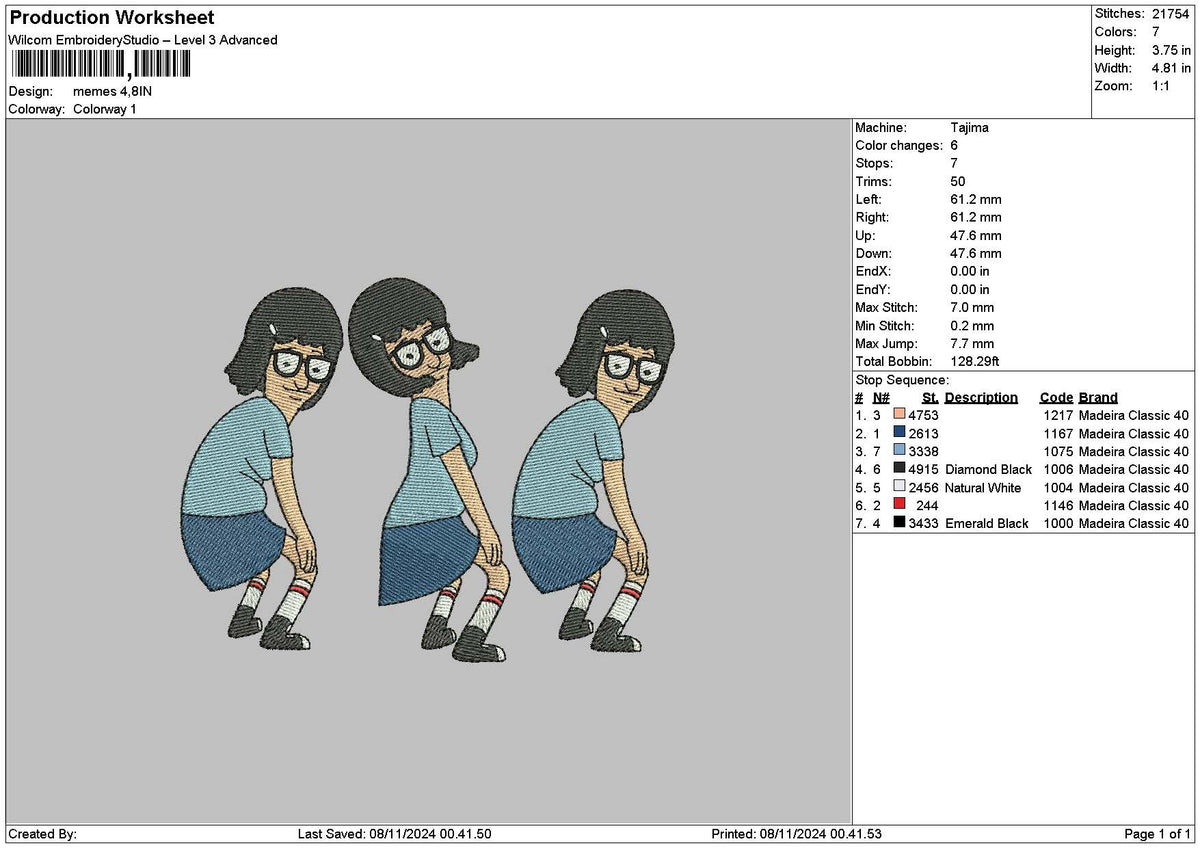Viewport: 1200px width, 848px height.
Task: Click the Total Bobbin value 128.29ft
Action: [975, 362]
